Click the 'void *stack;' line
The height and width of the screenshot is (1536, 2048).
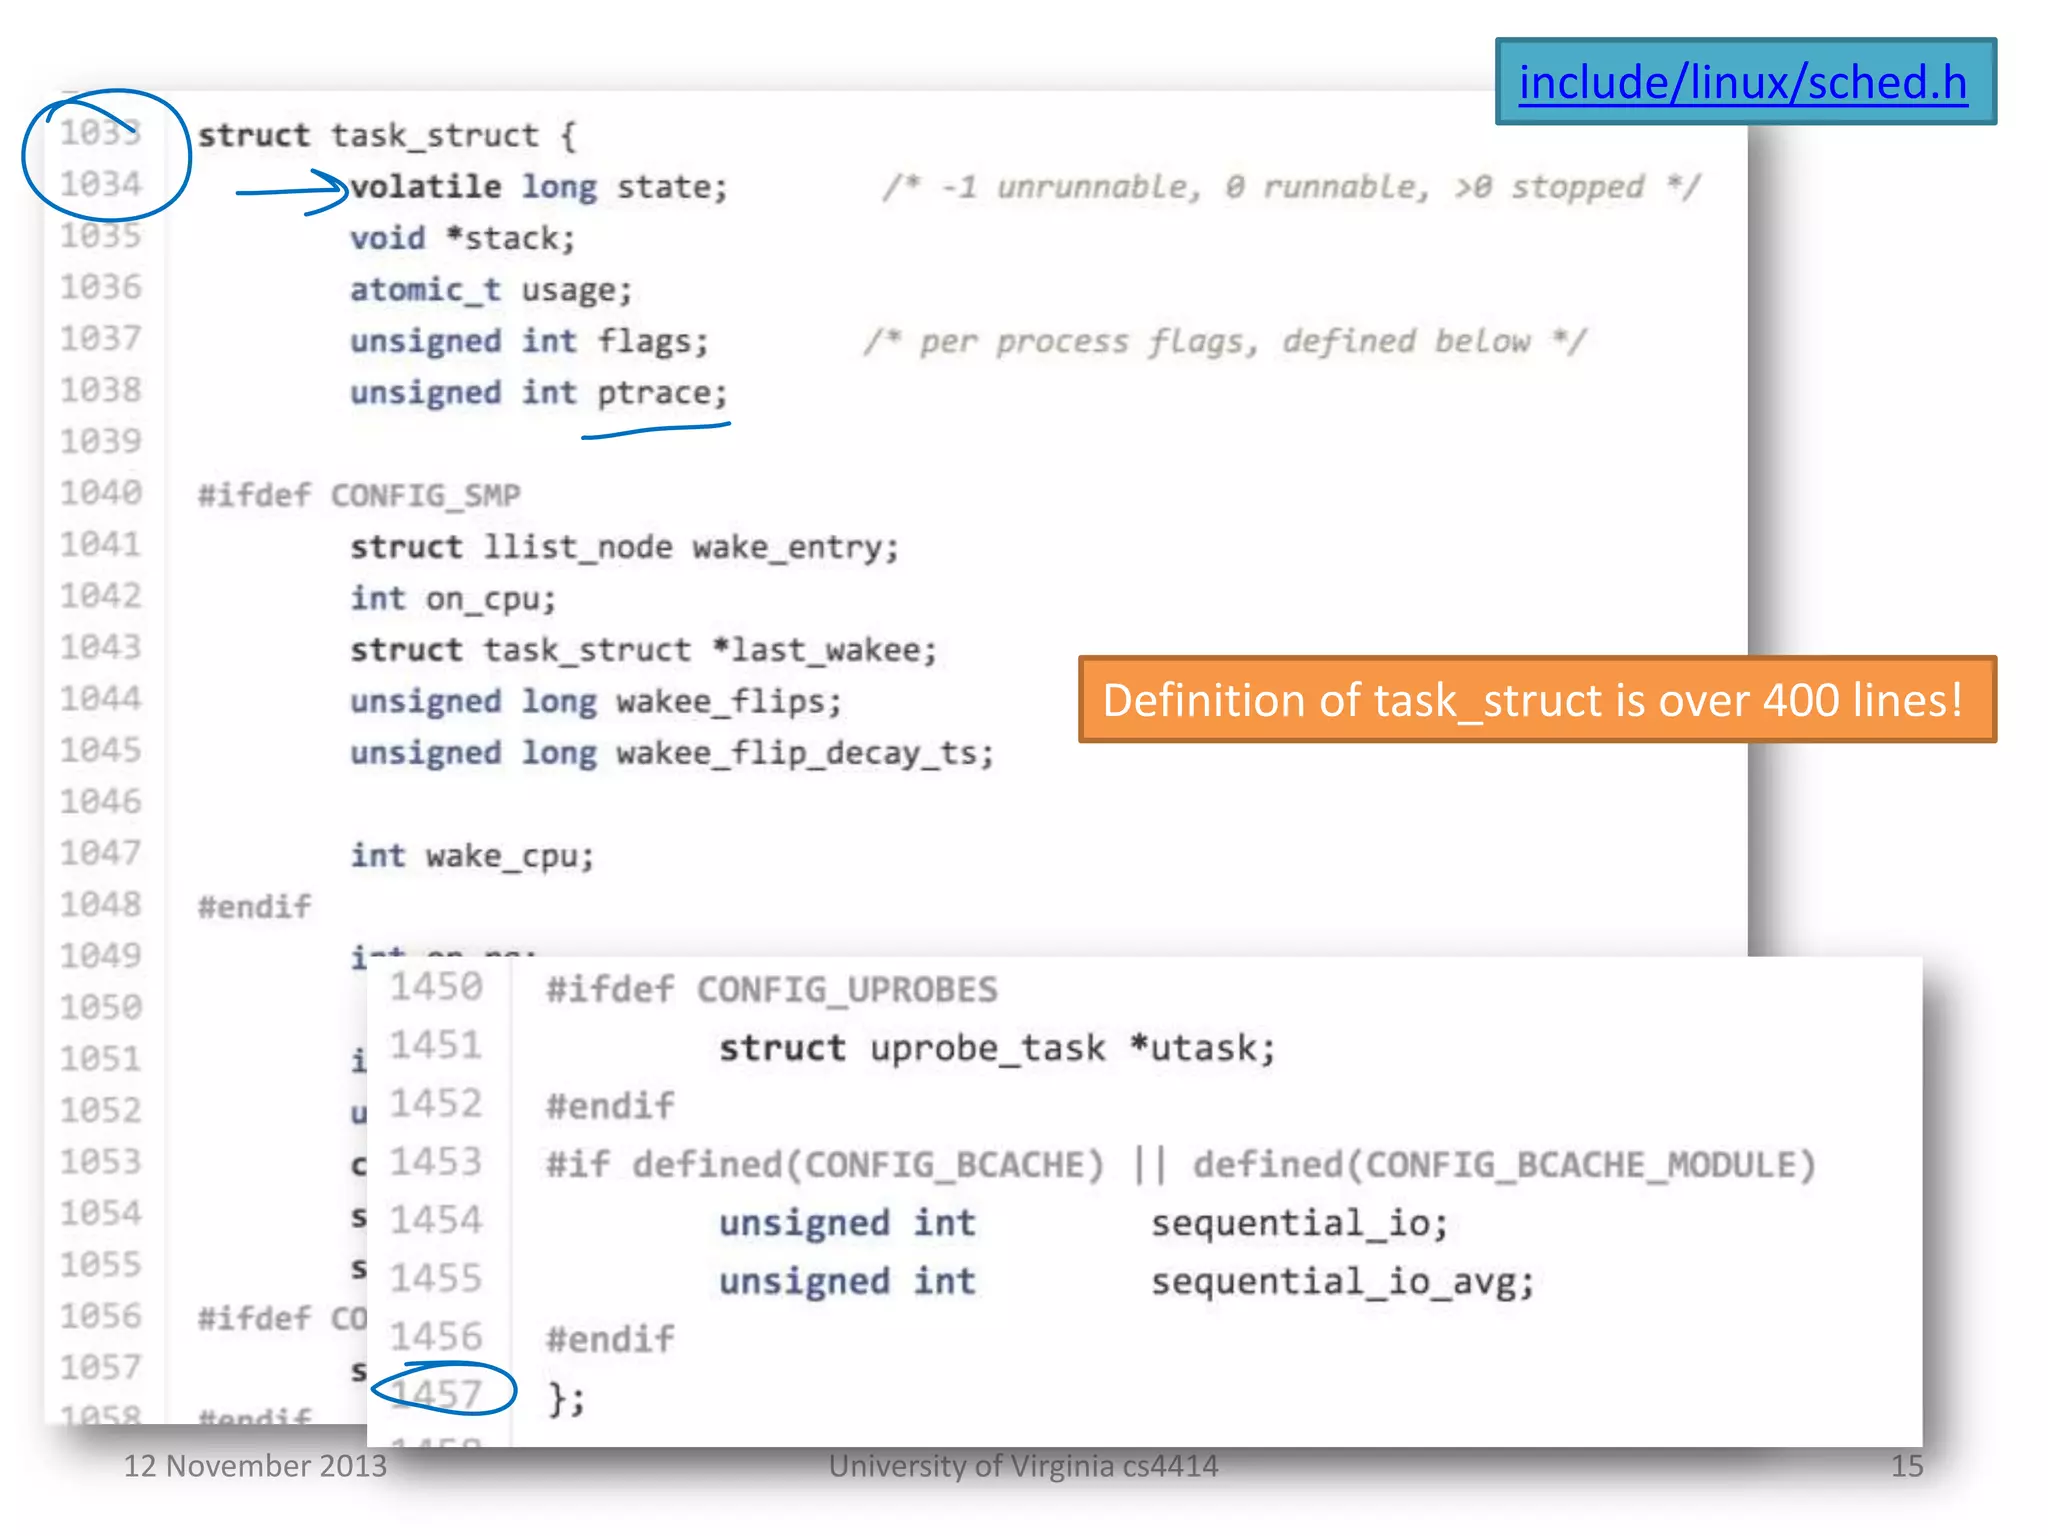click(x=463, y=238)
